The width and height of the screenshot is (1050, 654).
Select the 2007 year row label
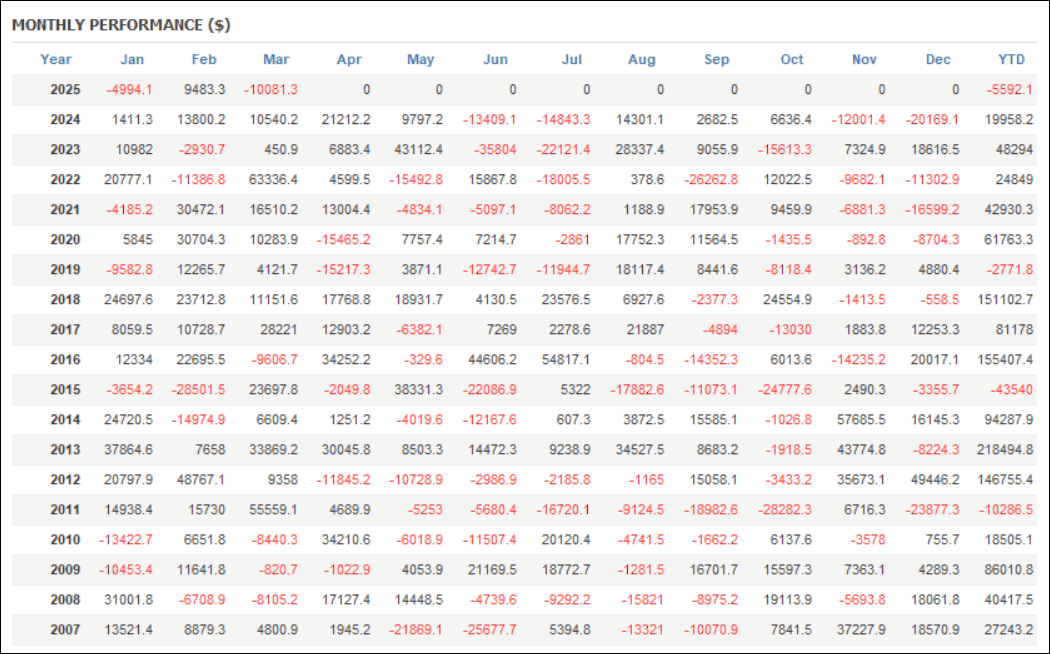[65, 630]
